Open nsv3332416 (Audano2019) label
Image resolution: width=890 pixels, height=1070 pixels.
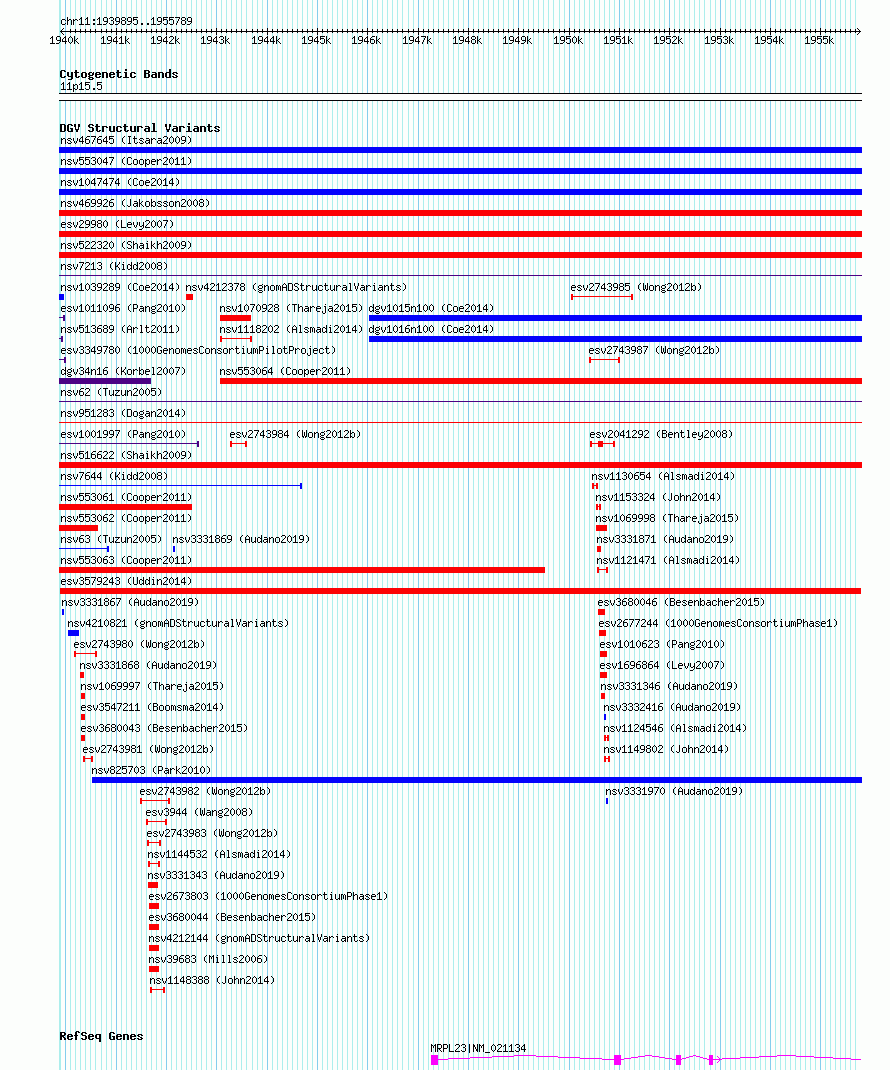672,708
